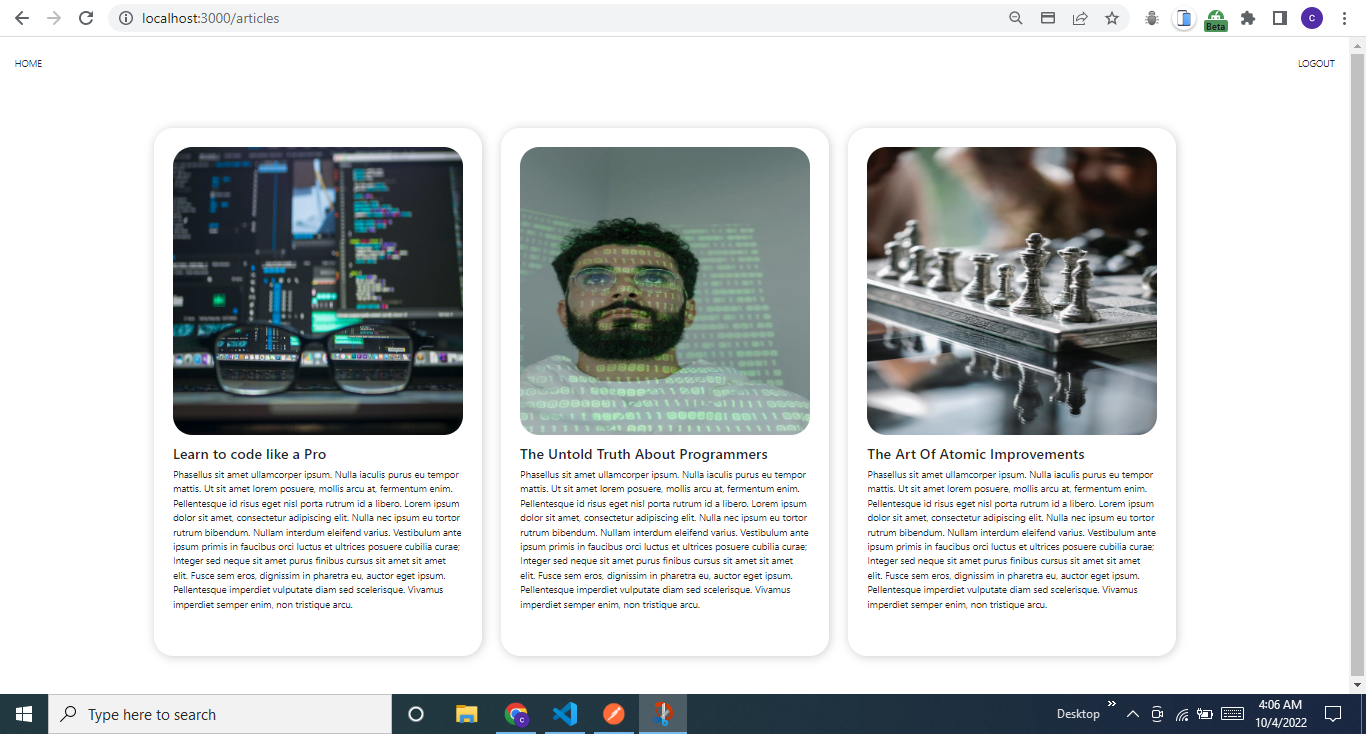Reload the articles page with the refresh icon

tap(86, 18)
